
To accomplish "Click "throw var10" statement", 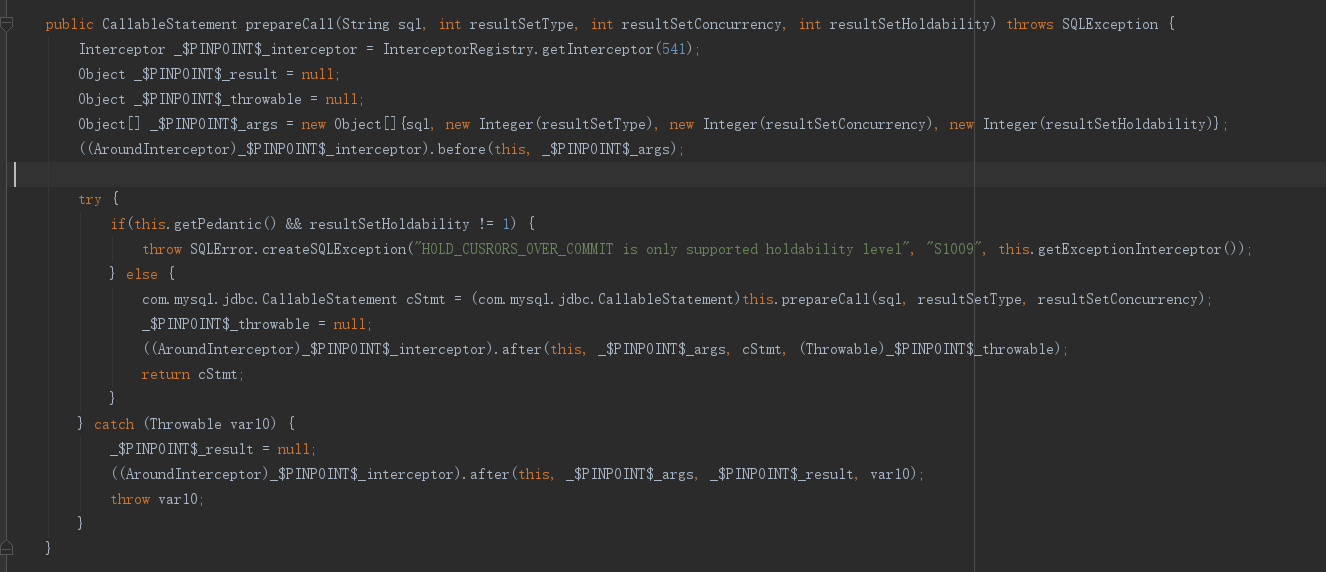I will (x=155, y=499).
